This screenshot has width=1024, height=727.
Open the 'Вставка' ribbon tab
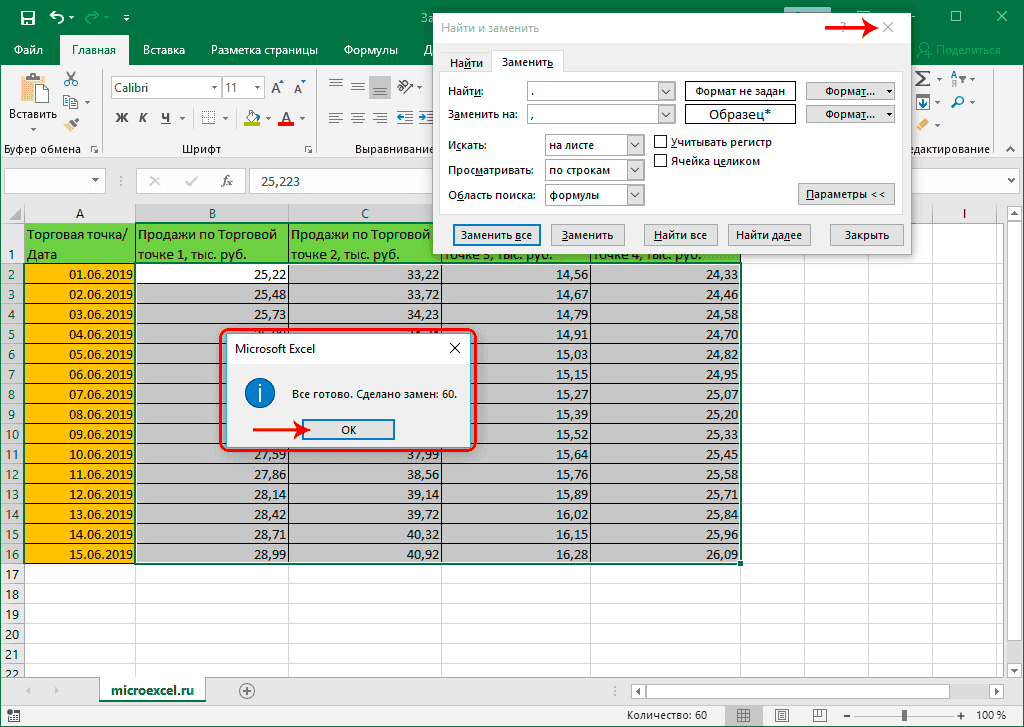coord(163,50)
